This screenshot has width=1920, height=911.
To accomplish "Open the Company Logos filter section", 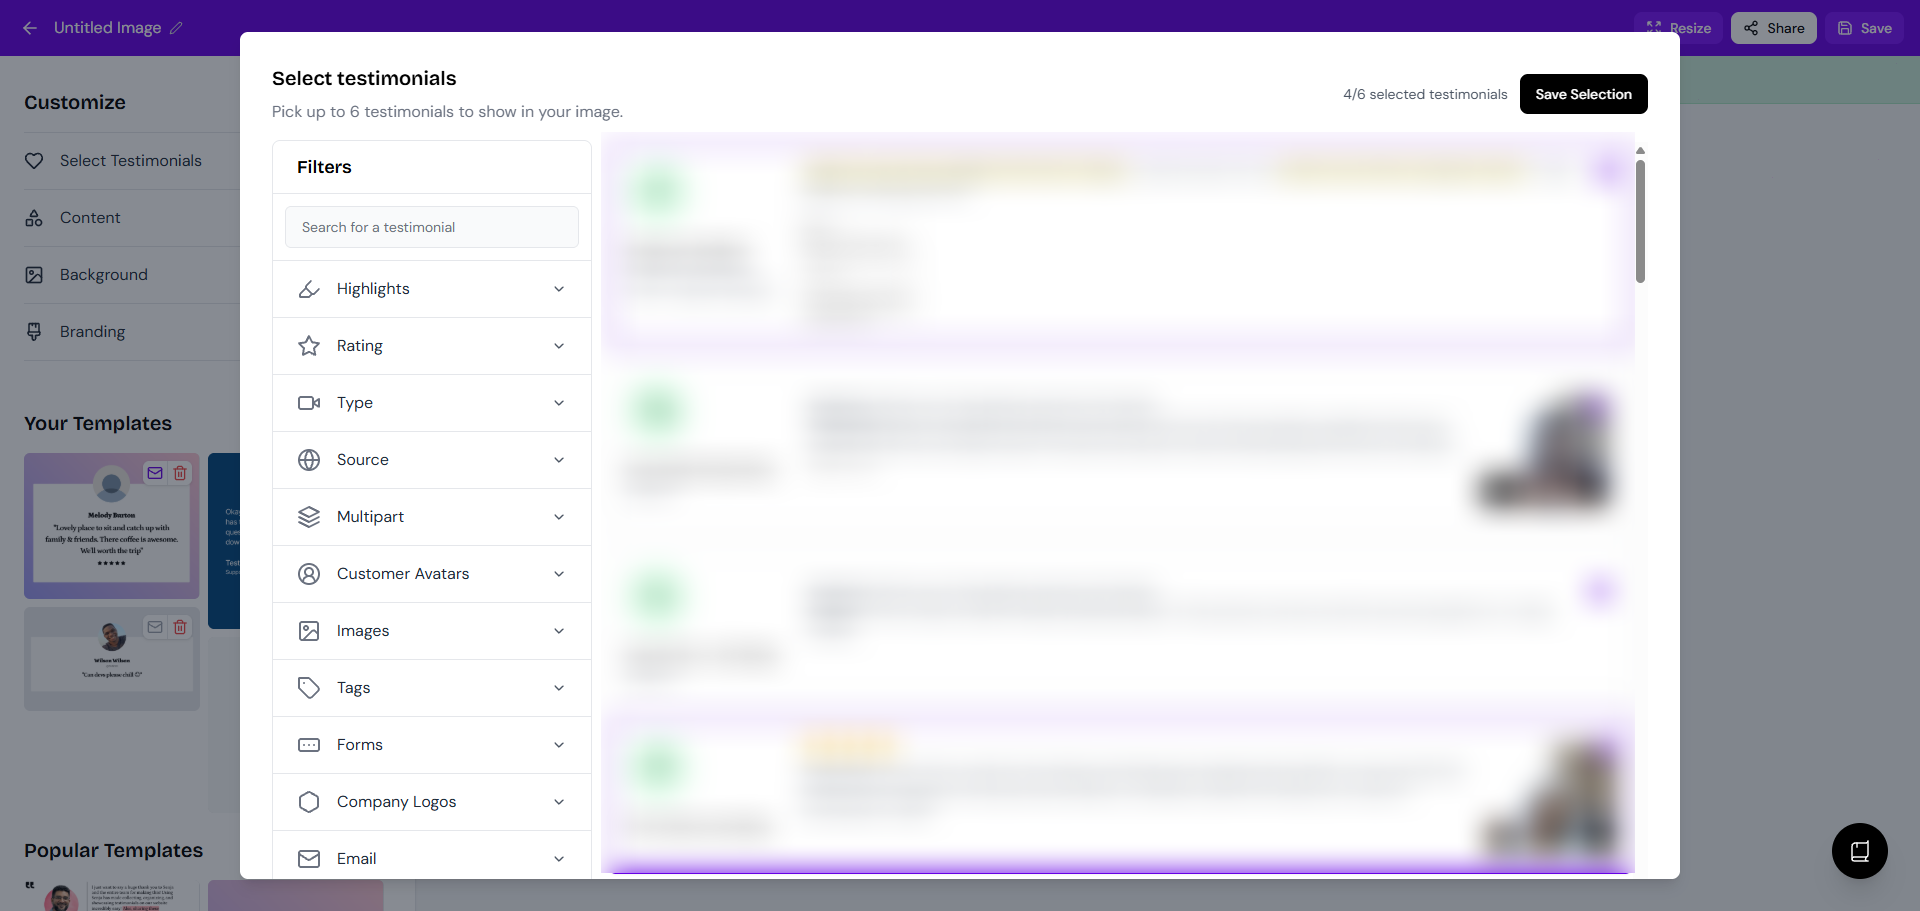I will coord(431,802).
